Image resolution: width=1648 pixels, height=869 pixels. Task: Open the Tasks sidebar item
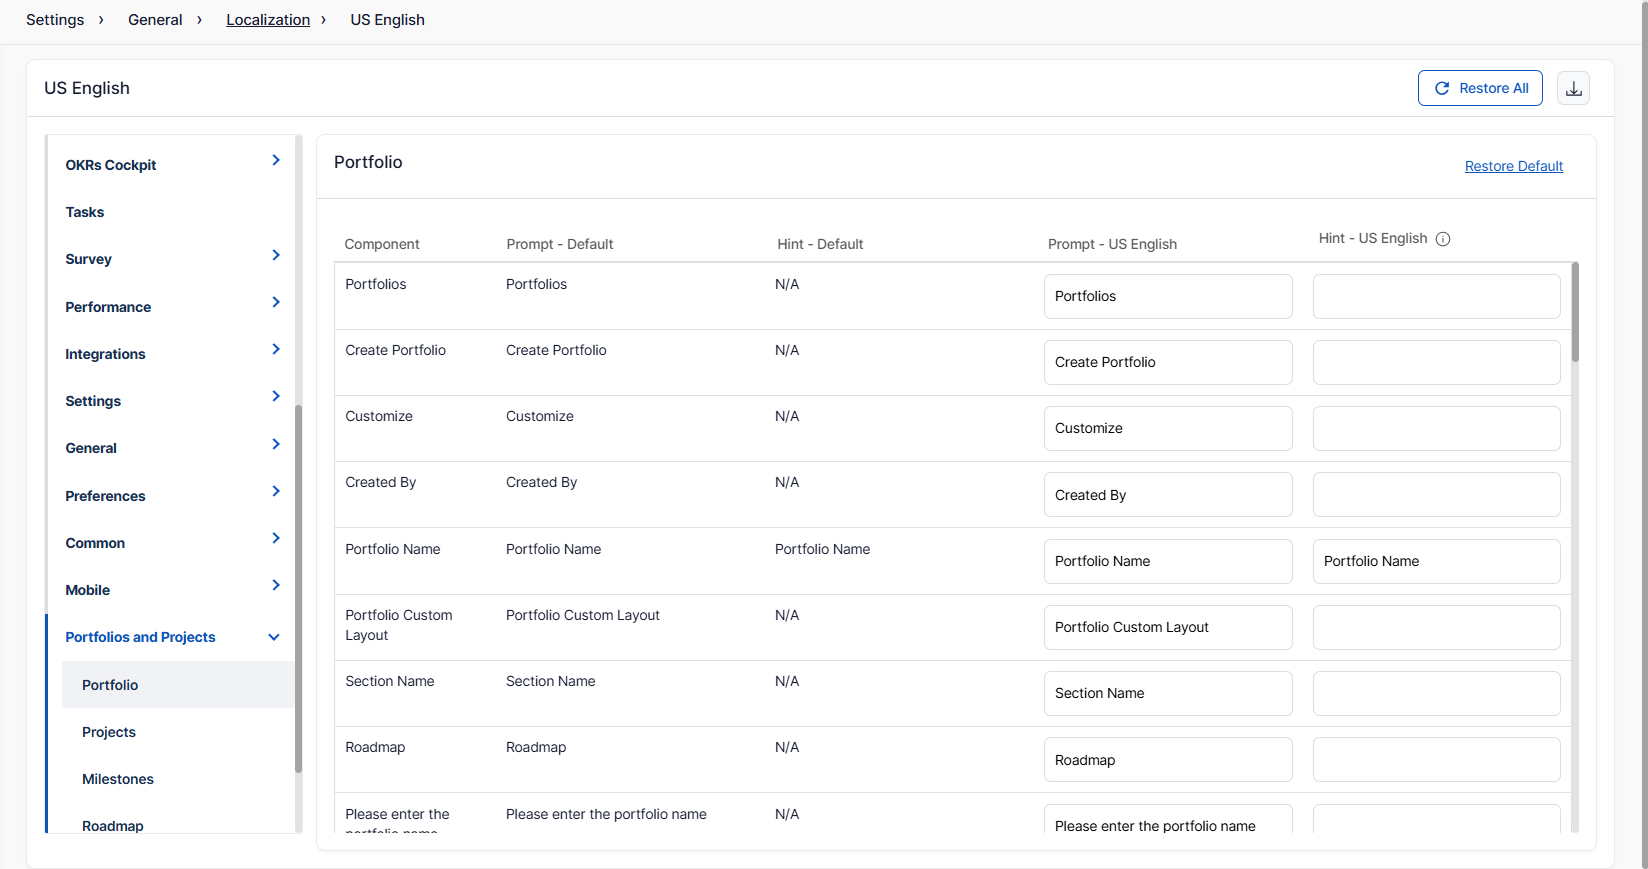tap(85, 212)
